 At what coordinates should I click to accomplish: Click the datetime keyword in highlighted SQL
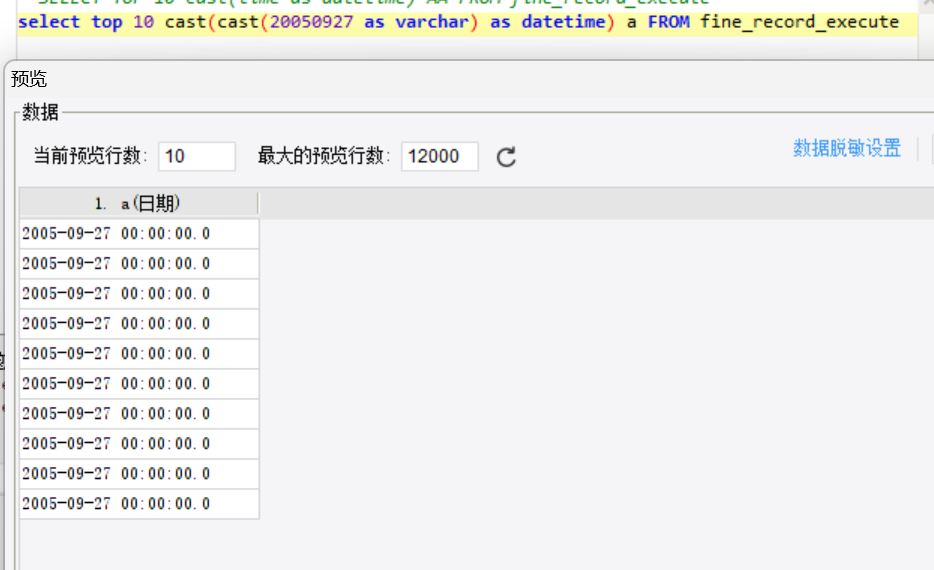pos(563,22)
